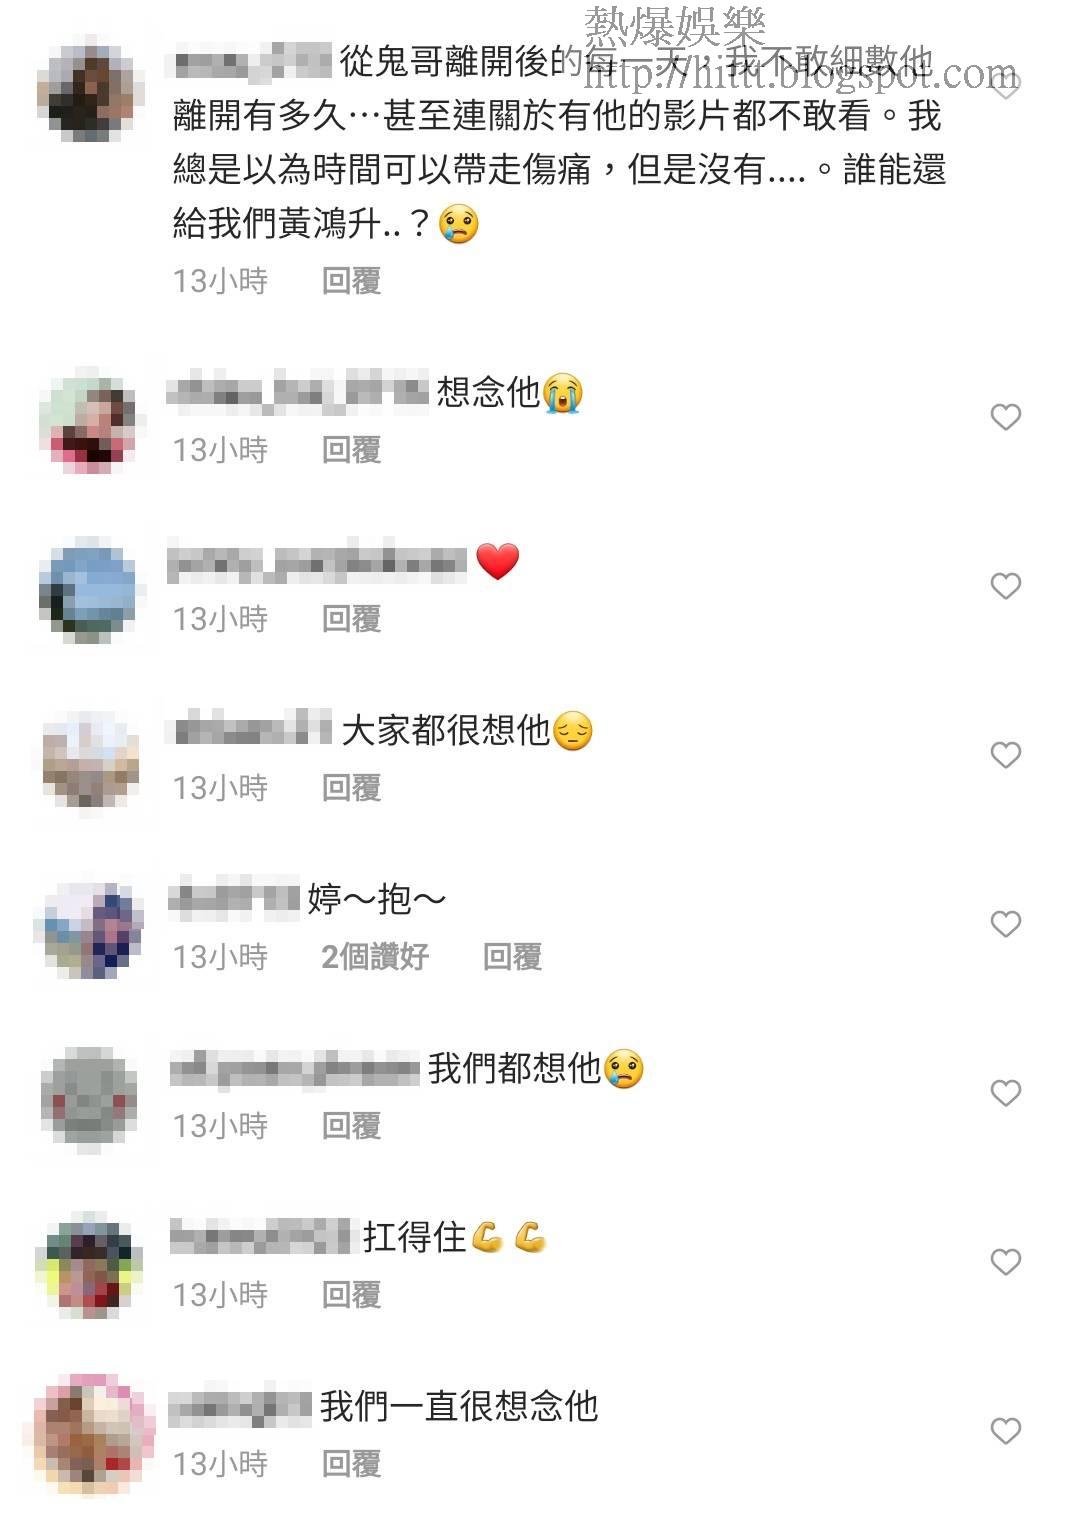
Task: Reply to the 我們一直很想念他 comment
Action: point(351,1464)
